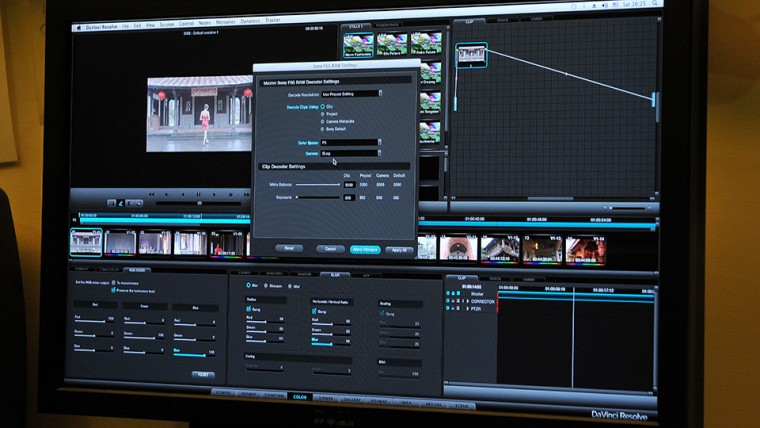Viewport: 760px width, 428px height.
Task: Click the Apply All button
Action: pyautogui.click(x=399, y=250)
